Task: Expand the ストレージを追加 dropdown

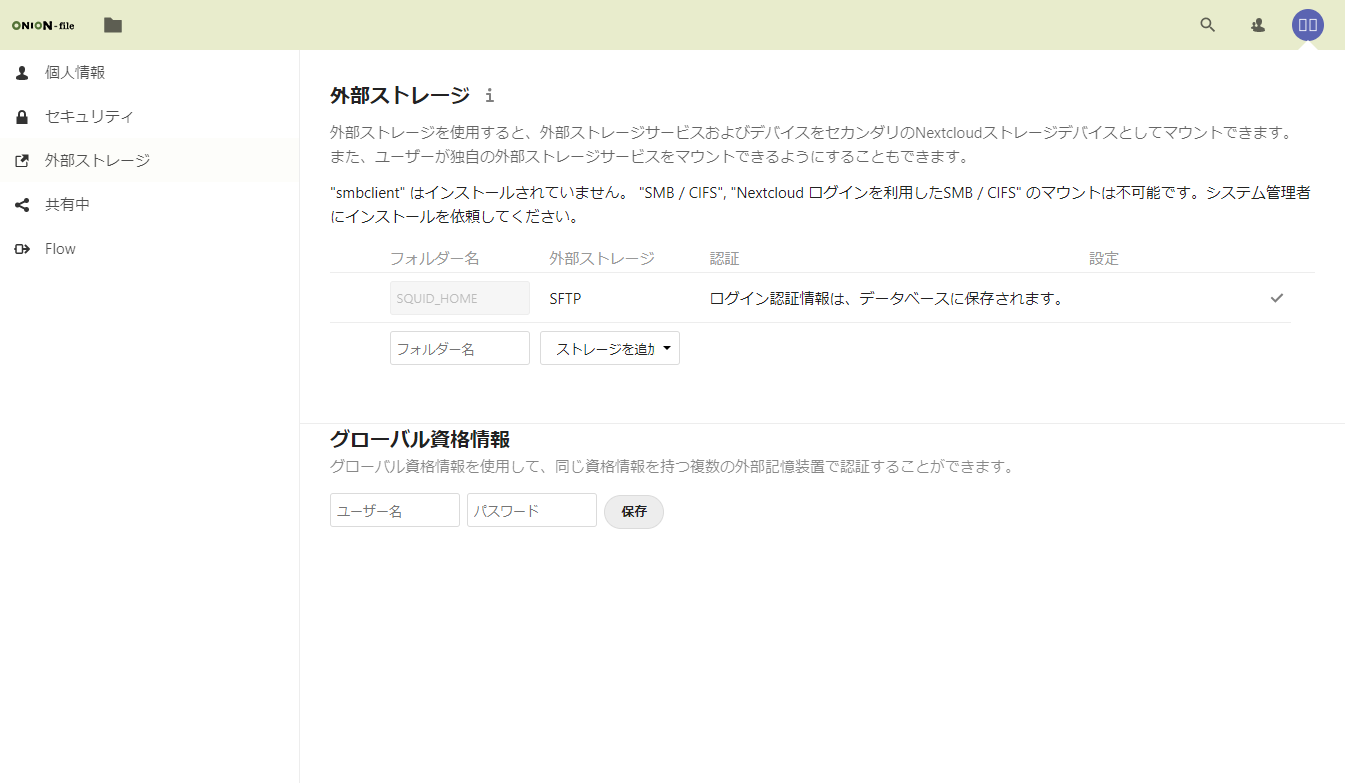Action: [610, 349]
